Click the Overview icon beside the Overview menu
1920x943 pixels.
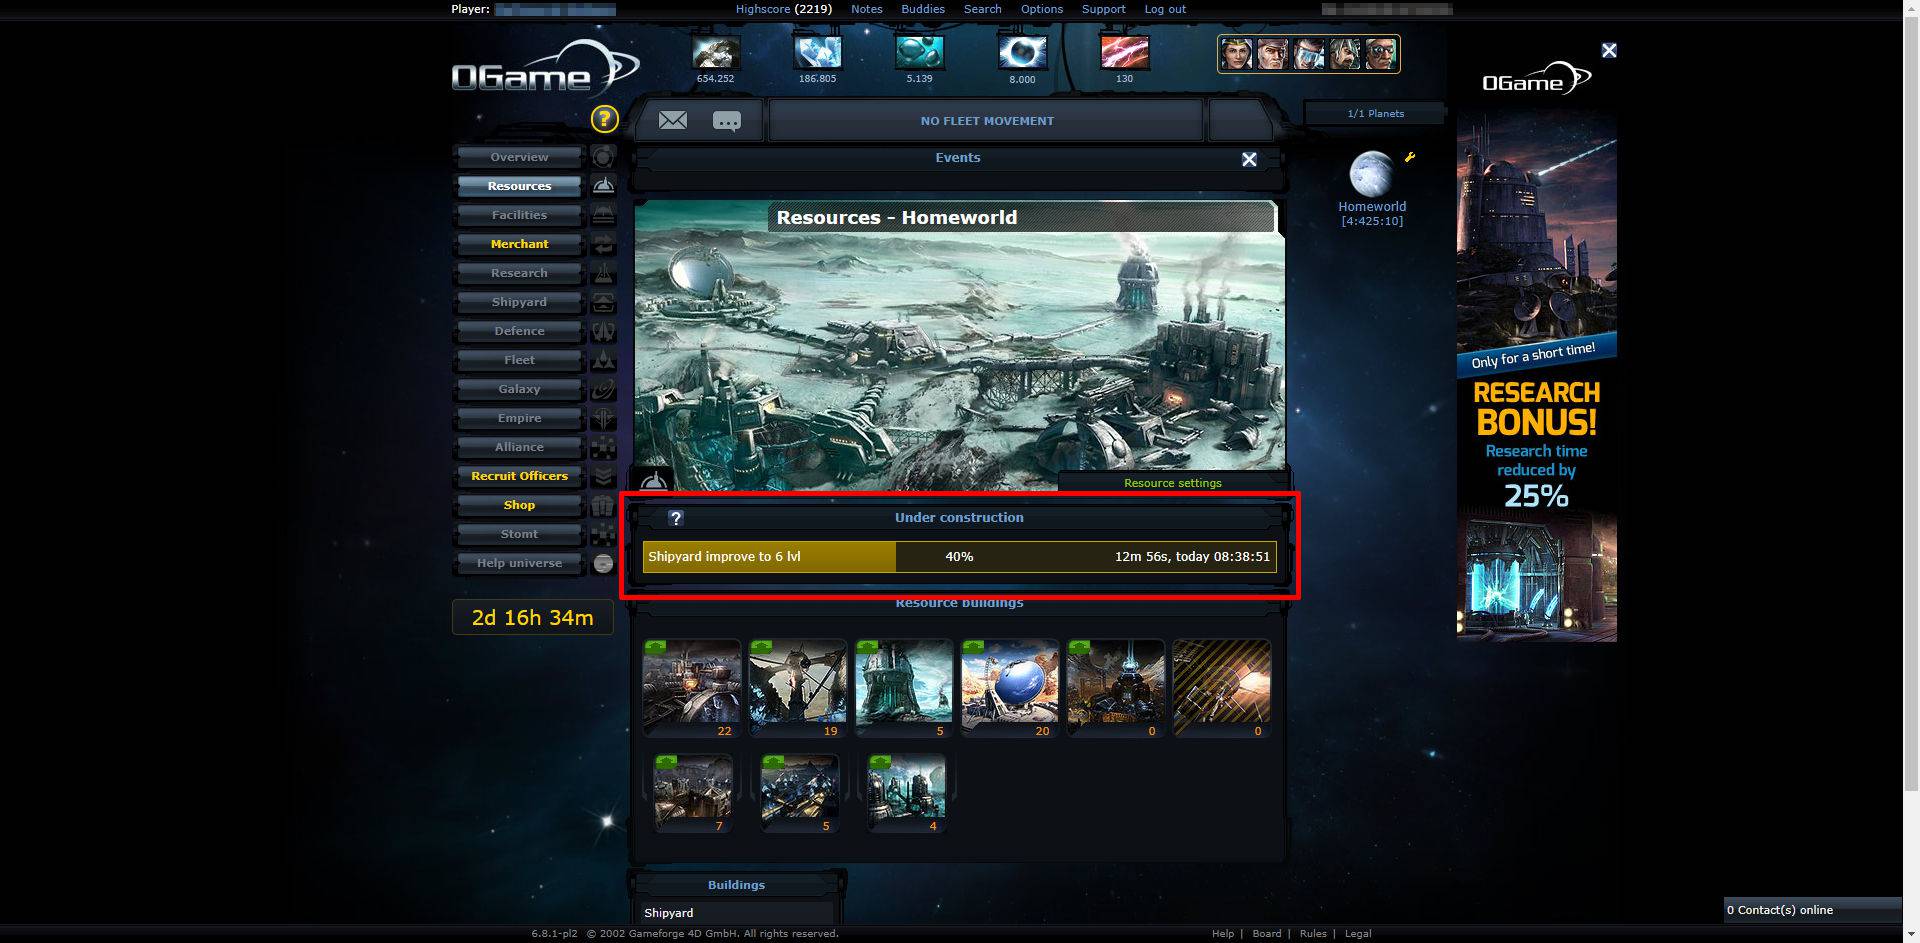pyautogui.click(x=603, y=157)
